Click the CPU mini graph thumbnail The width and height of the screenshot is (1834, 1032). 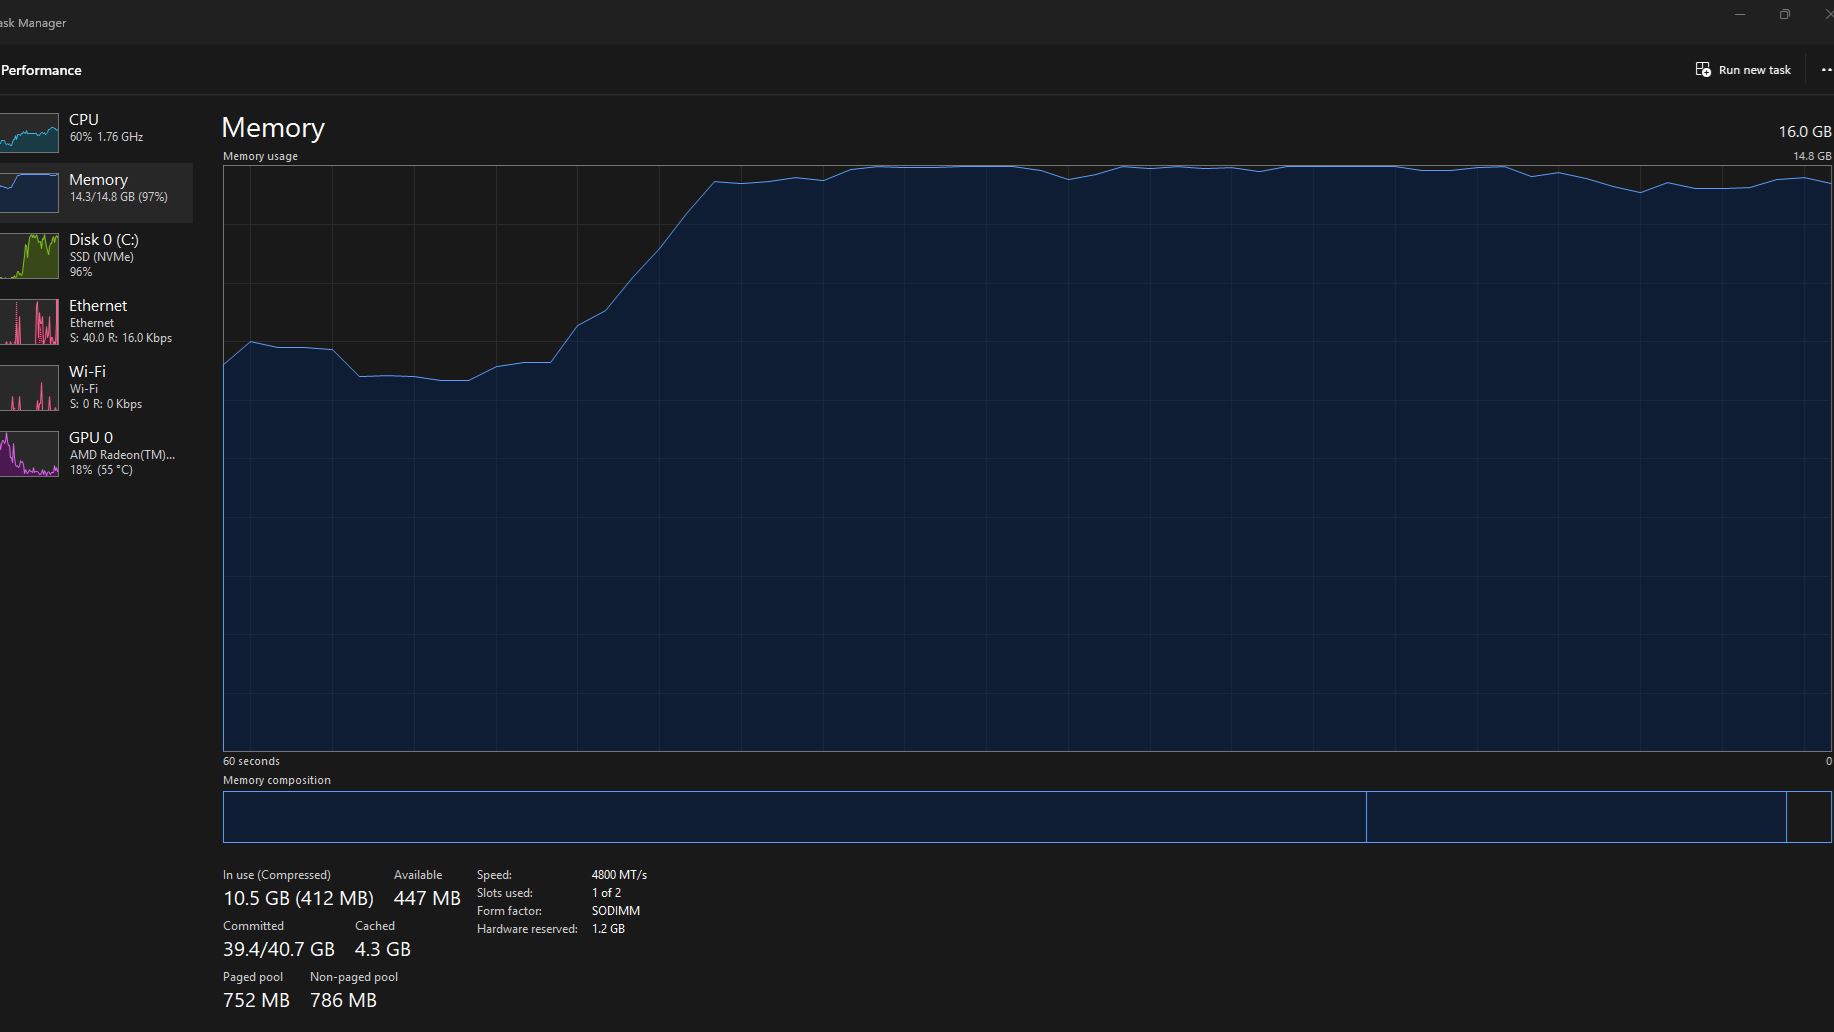(x=29, y=132)
